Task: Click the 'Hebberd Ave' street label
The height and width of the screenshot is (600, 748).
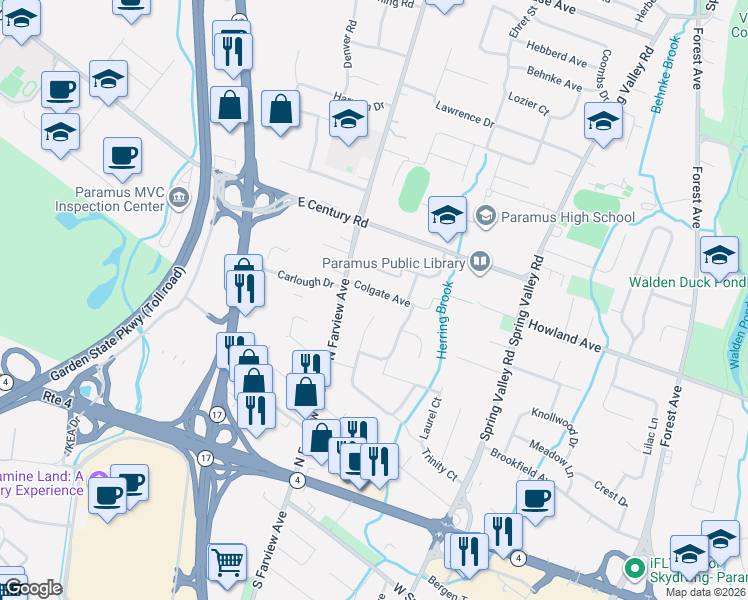Action: [x=557, y=53]
